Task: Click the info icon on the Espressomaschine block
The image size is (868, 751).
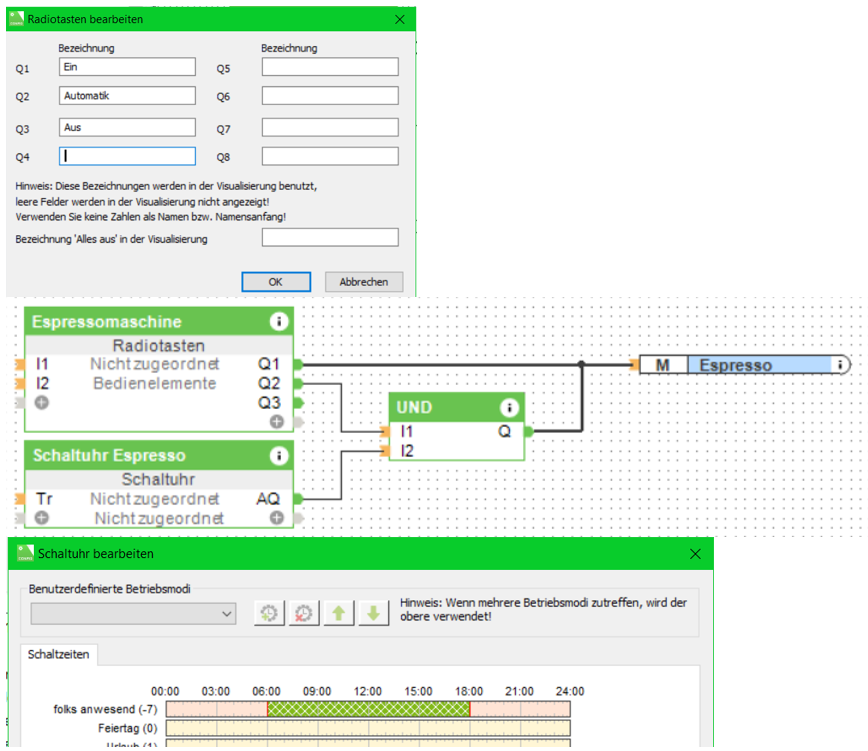Action: 279,321
